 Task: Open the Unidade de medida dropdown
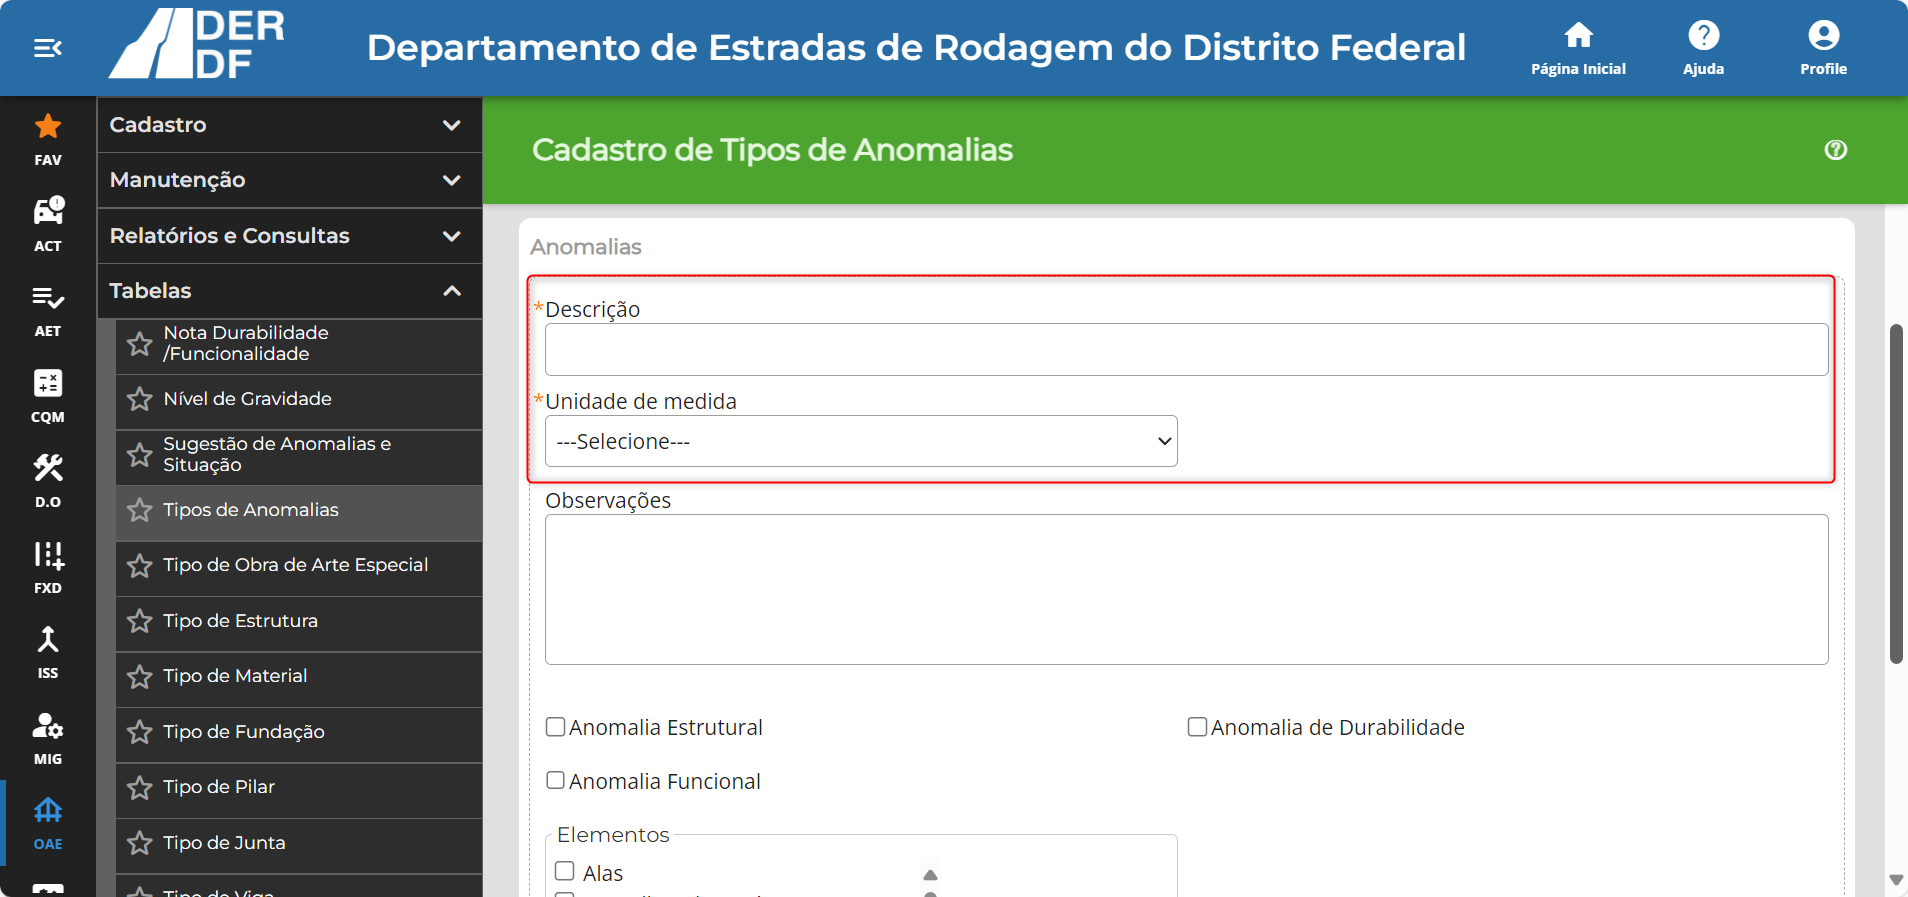pos(861,441)
